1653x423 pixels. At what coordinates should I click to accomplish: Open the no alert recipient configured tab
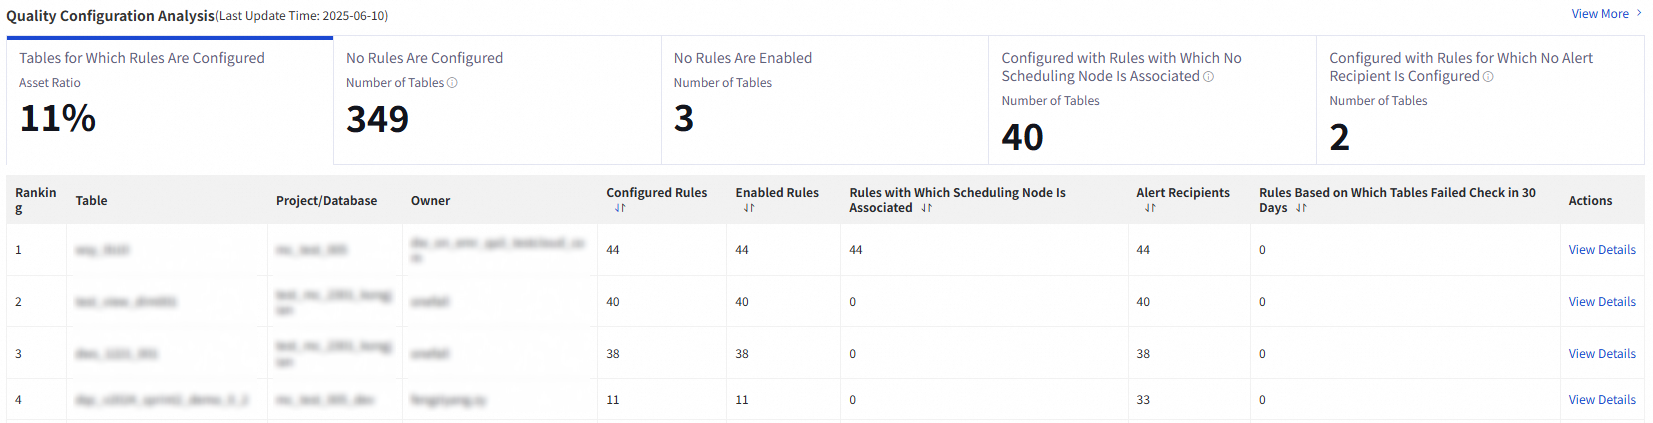1479,100
